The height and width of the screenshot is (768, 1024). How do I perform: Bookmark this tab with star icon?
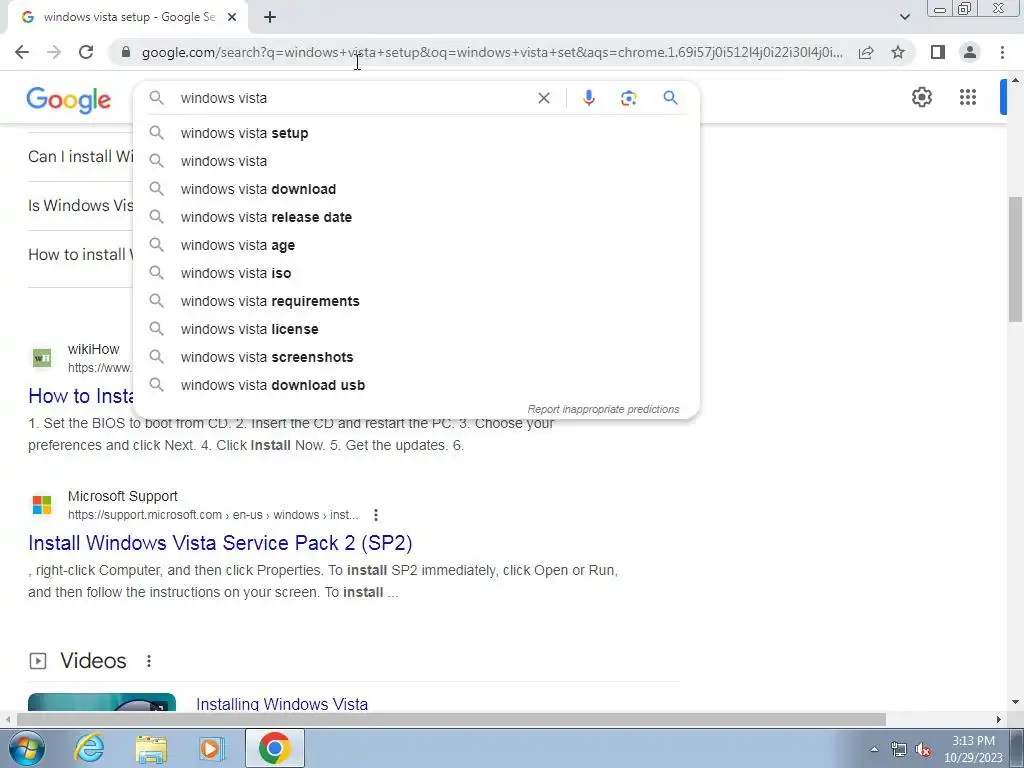(898, 52)
